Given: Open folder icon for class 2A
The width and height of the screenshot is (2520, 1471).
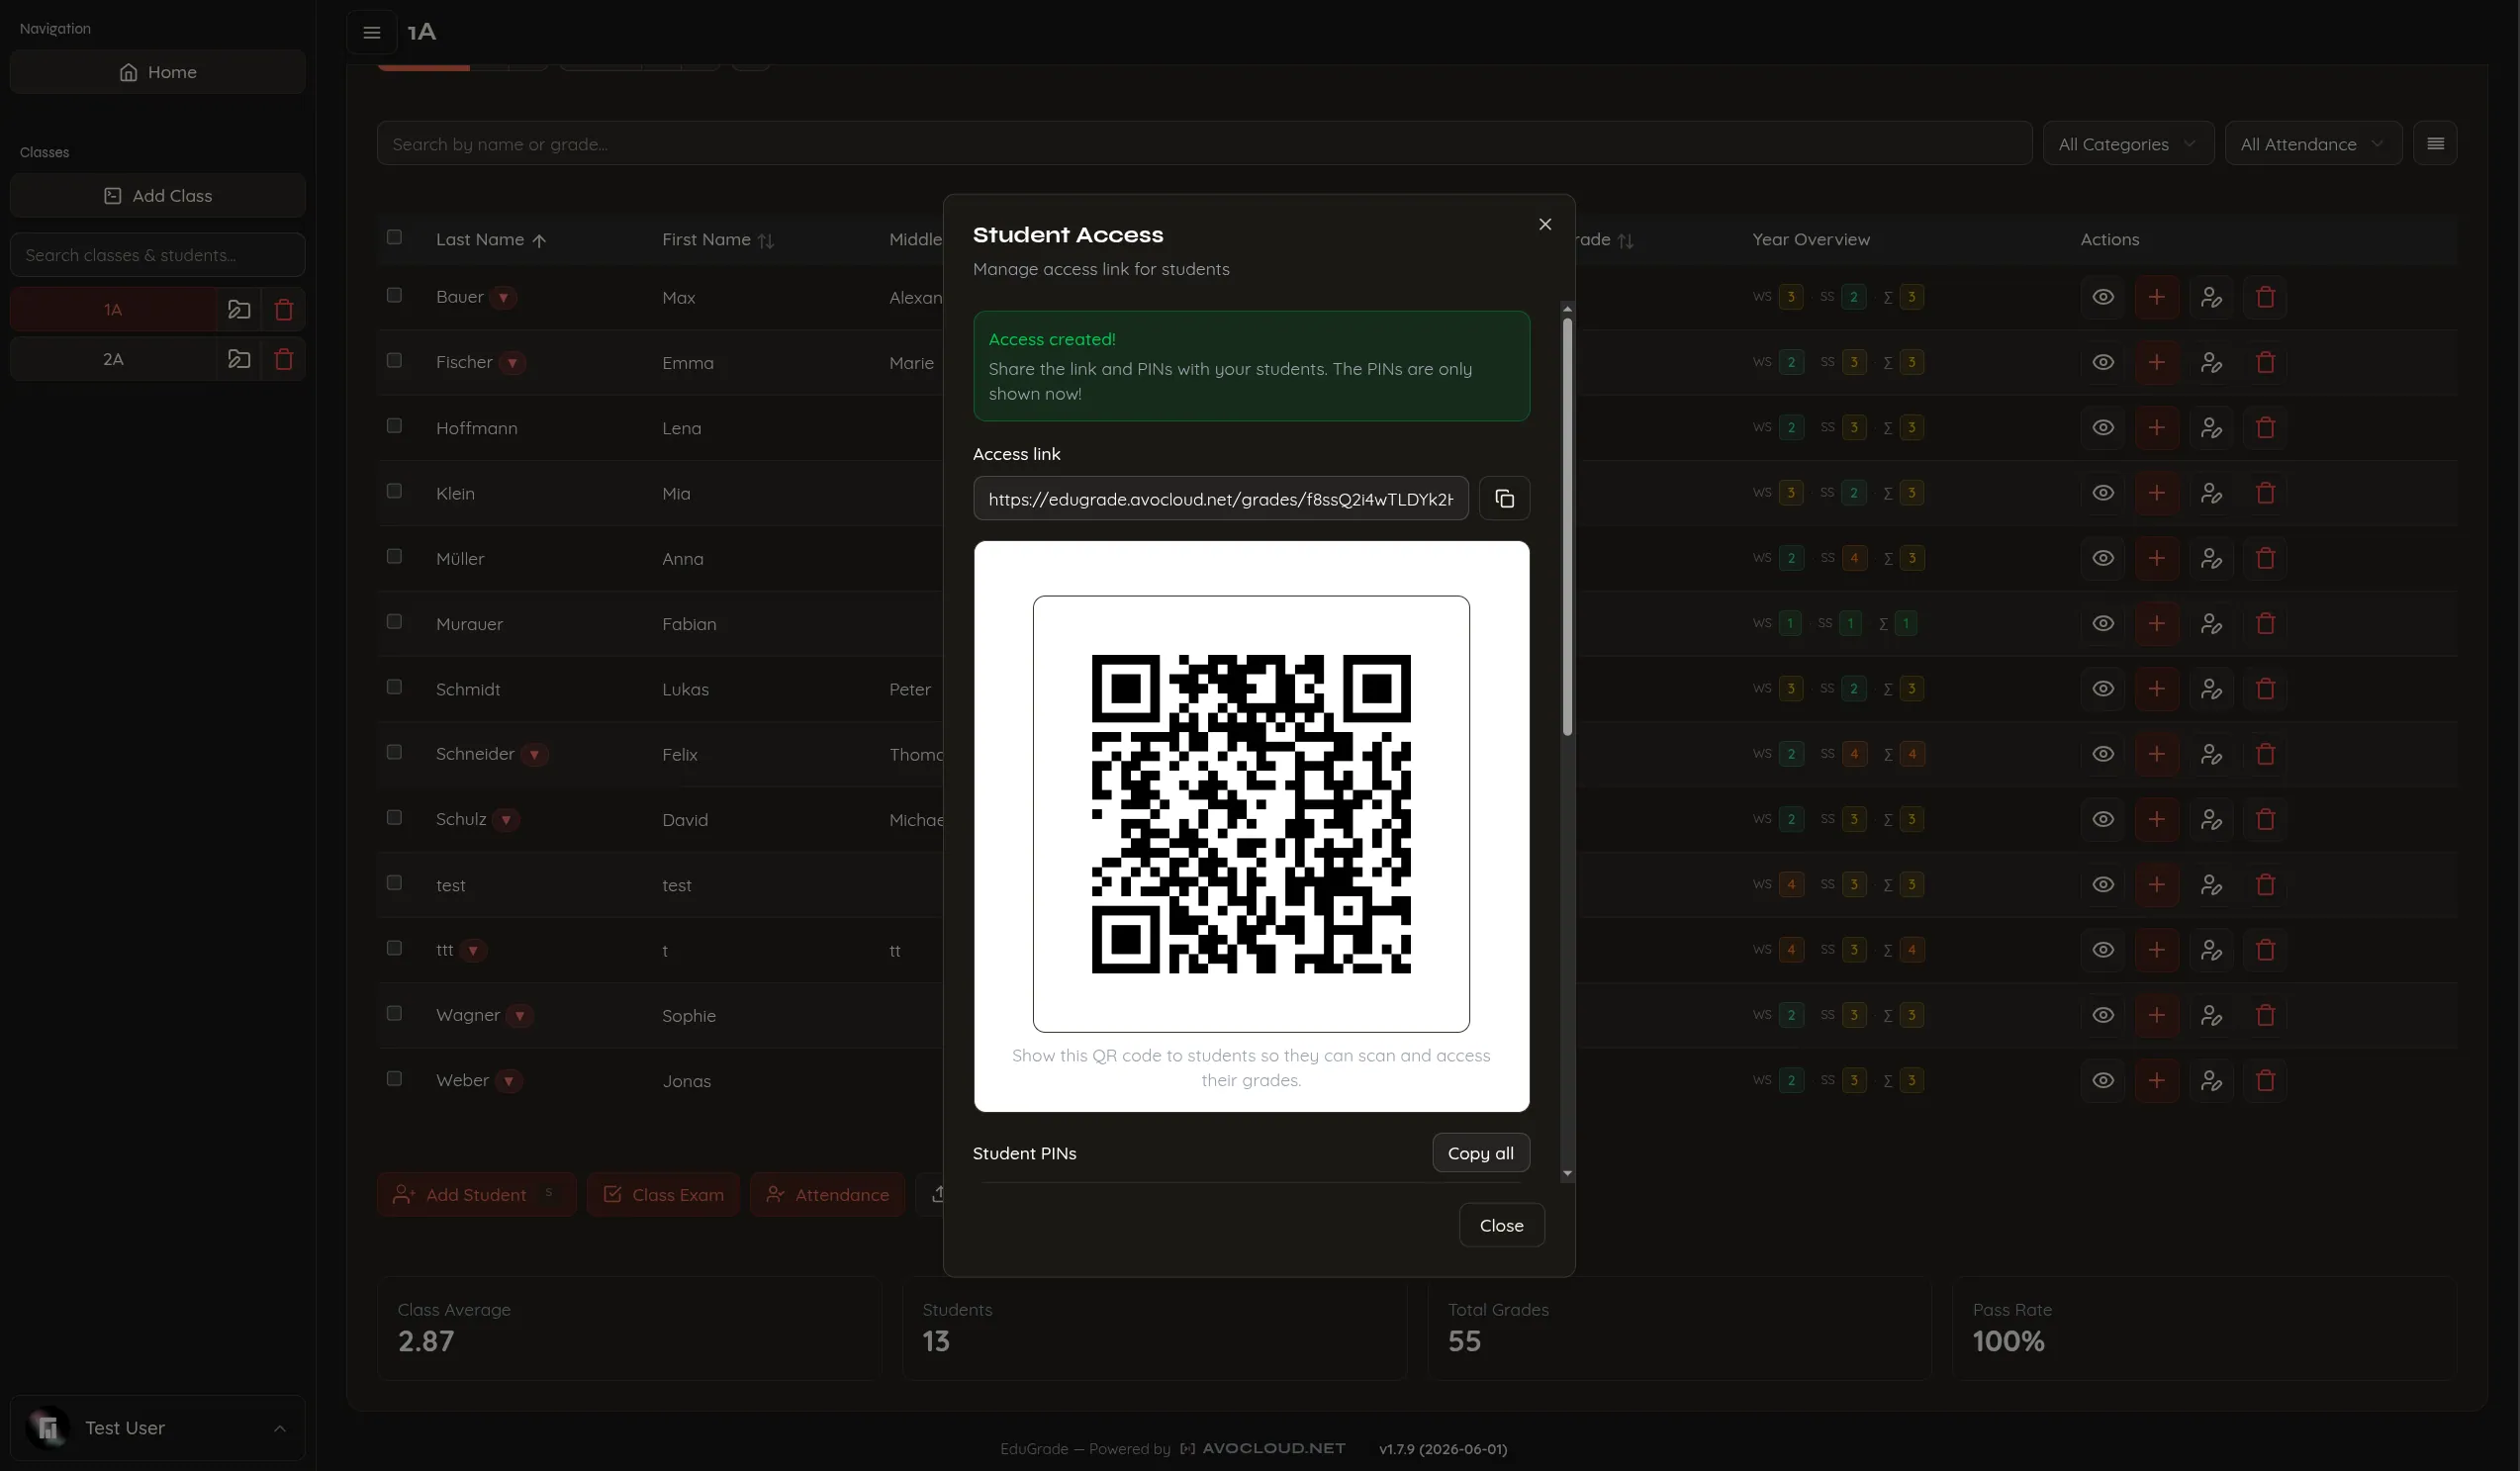Looking at the screenshot, I should [239, 359].
